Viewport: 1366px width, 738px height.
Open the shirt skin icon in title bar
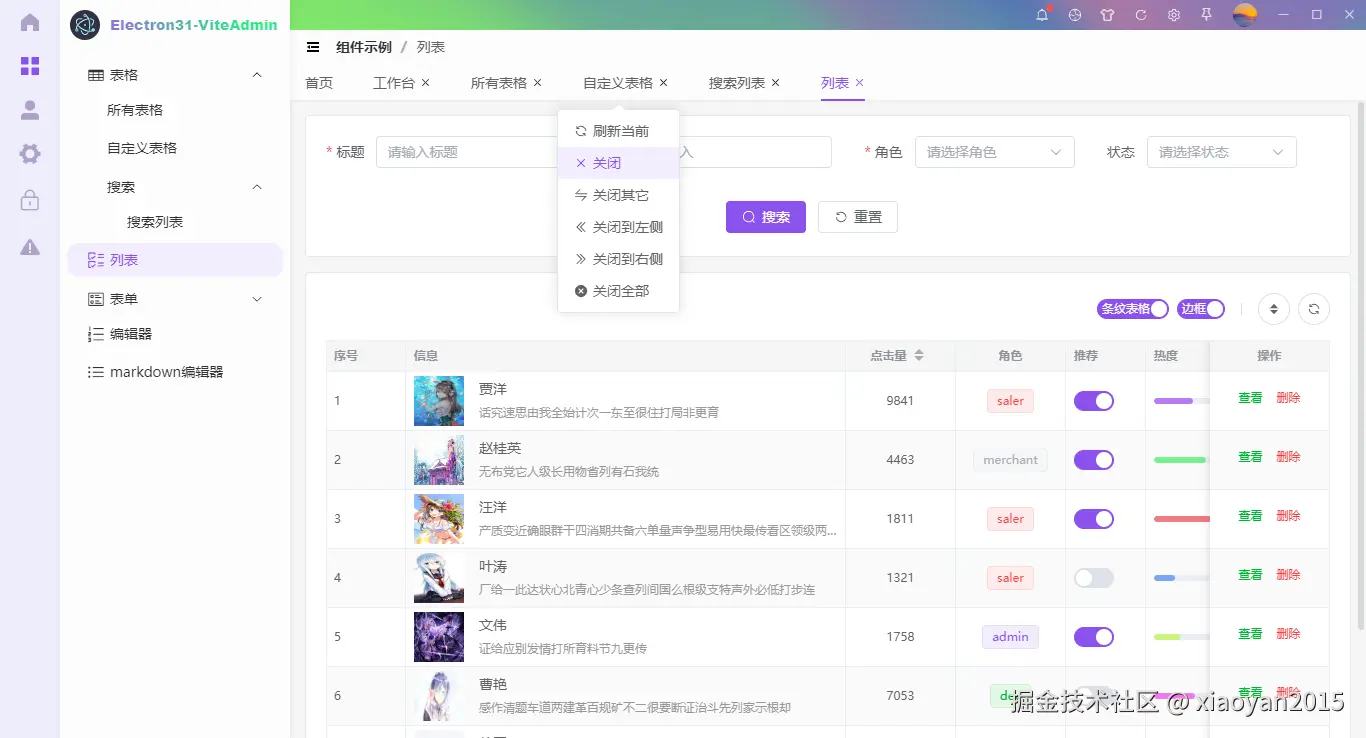1107,15
